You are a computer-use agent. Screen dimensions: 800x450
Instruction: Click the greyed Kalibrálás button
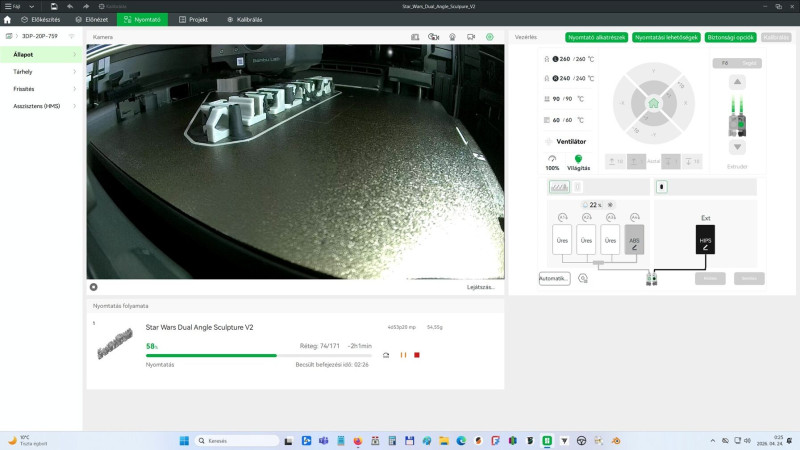point(776,37)
